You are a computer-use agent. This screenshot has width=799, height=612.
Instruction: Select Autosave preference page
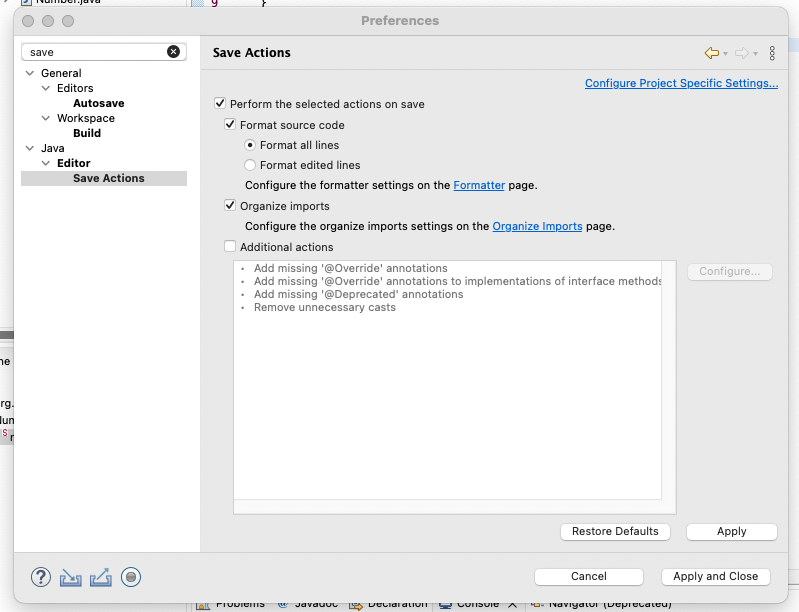99,103
